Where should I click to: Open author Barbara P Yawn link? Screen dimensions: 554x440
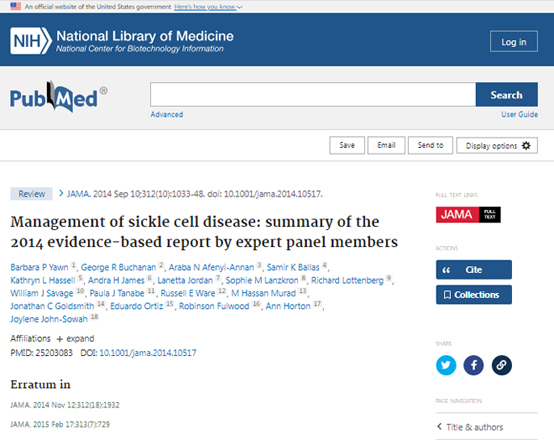click(39, 267)
